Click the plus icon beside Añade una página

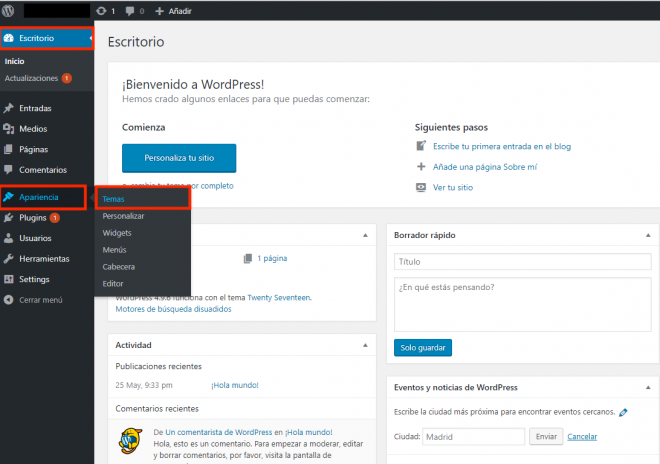tap(421, 167)
